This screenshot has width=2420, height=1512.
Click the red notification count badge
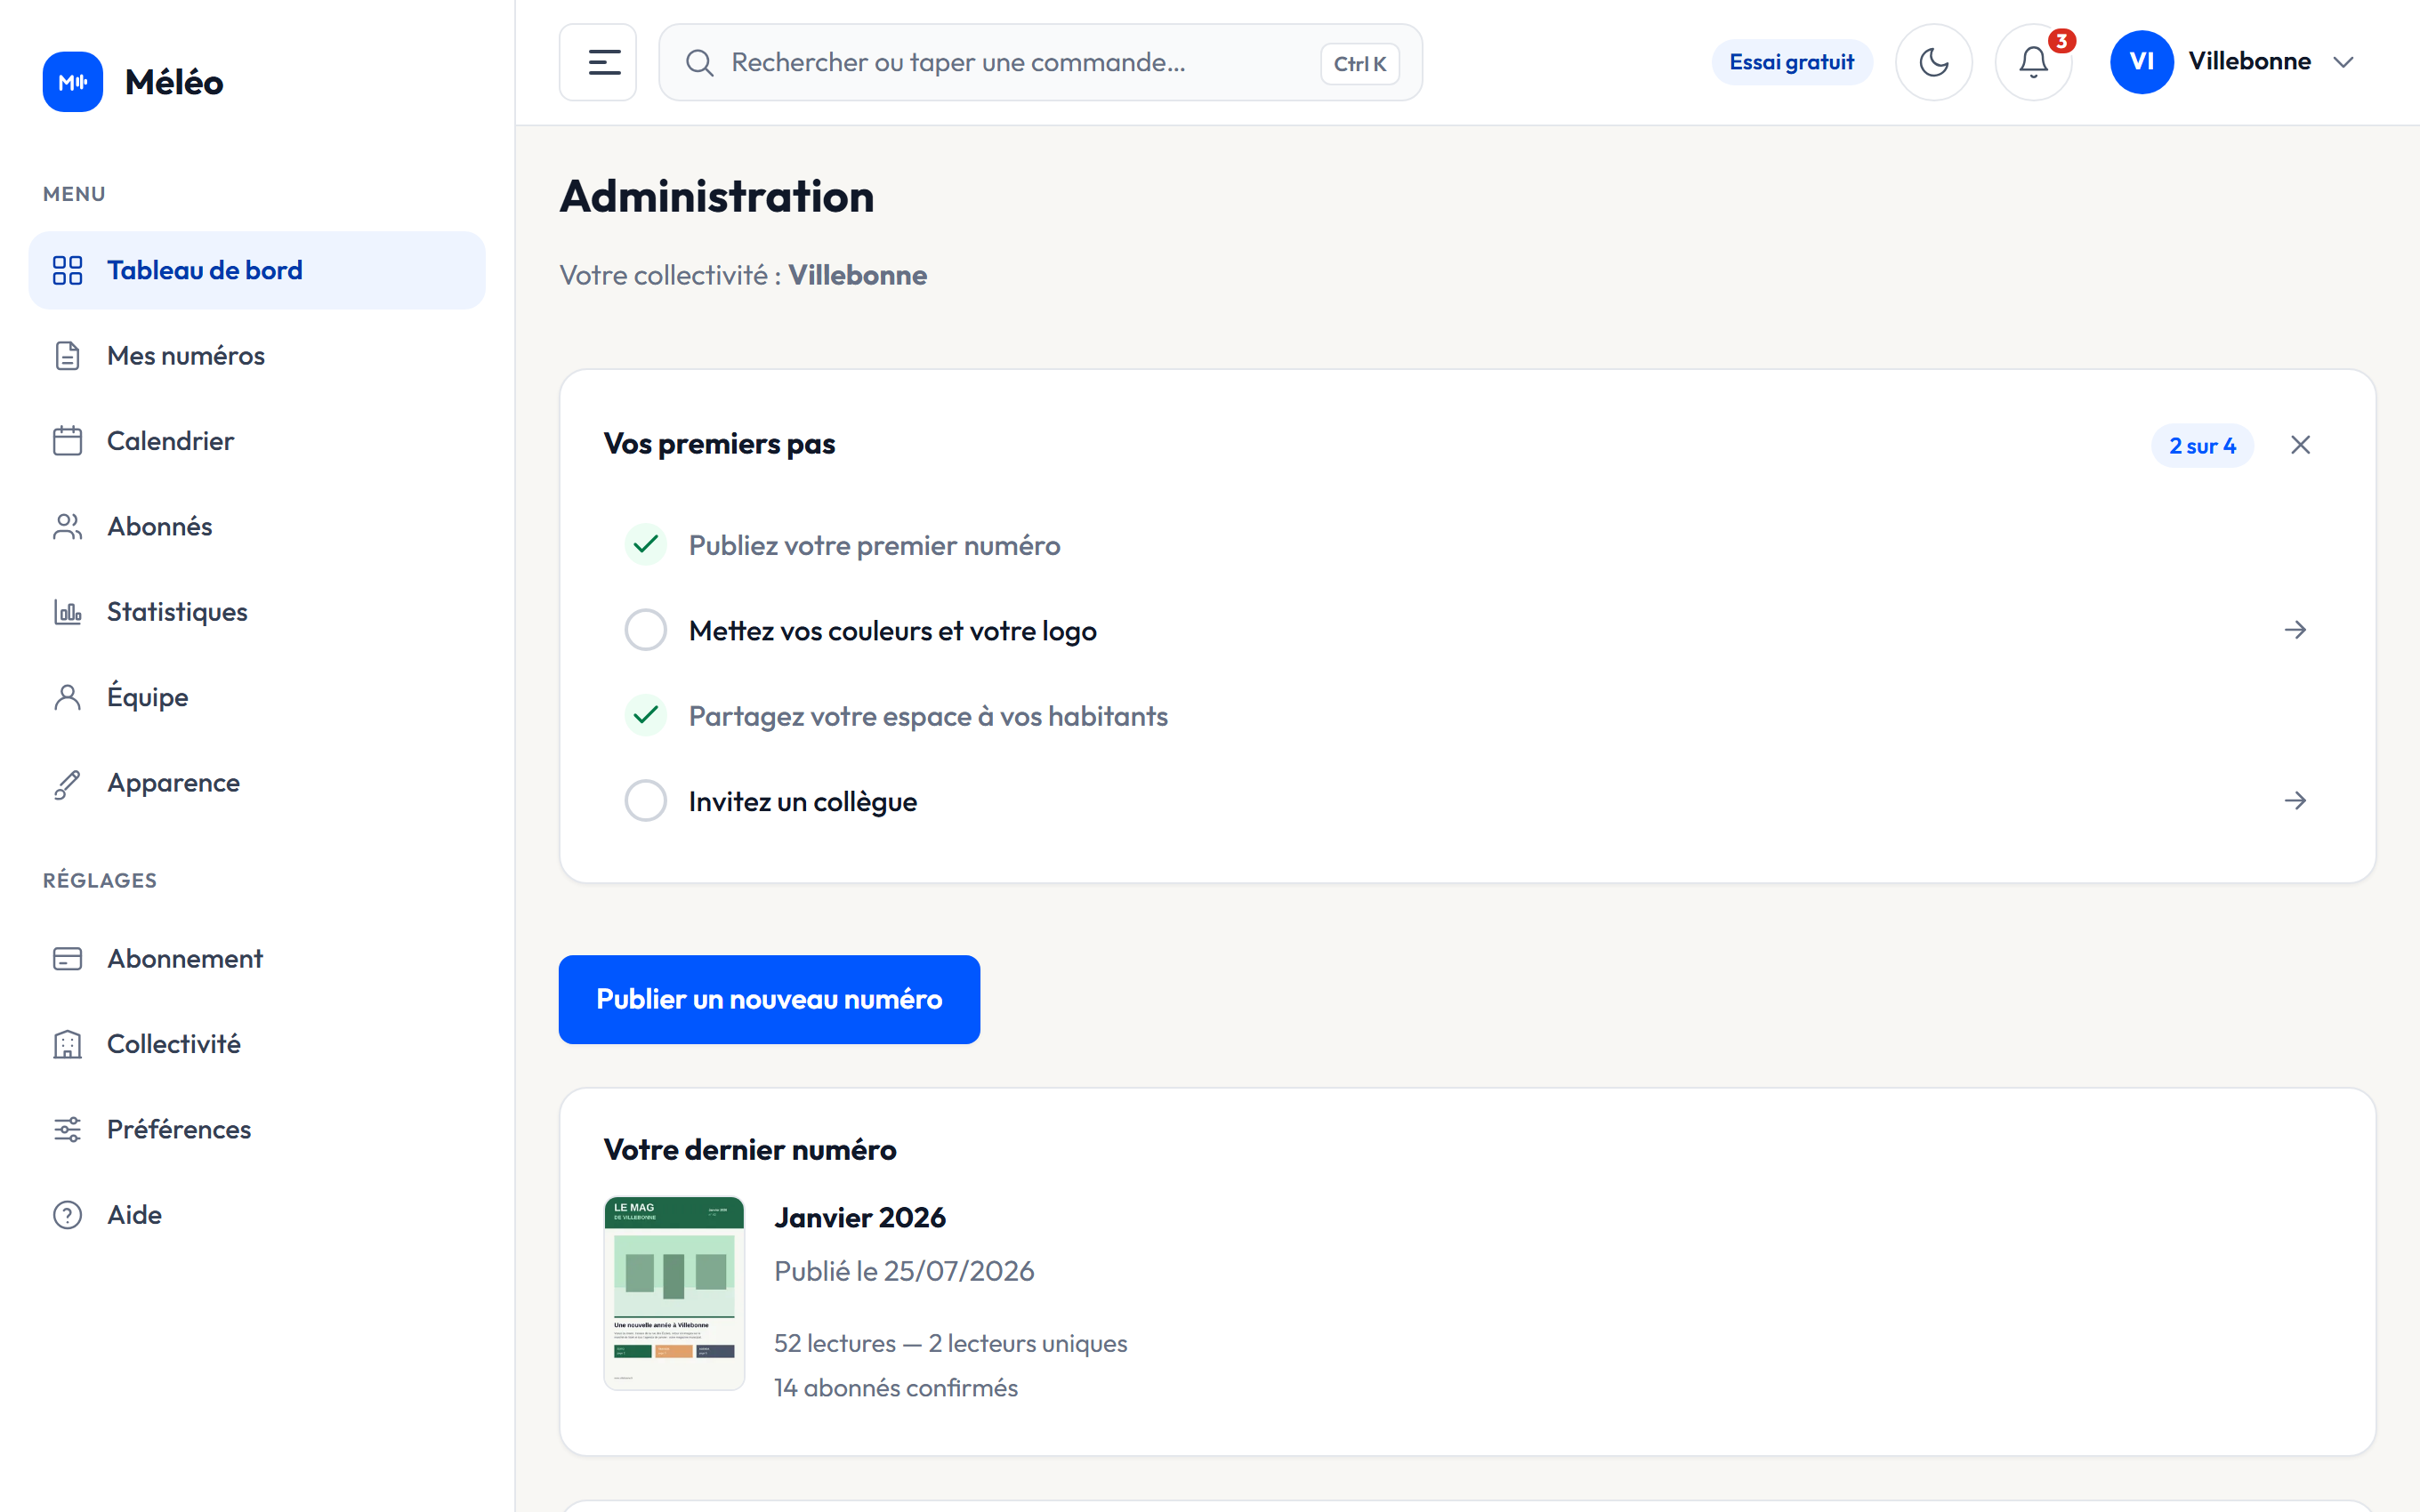[2061, 41]
